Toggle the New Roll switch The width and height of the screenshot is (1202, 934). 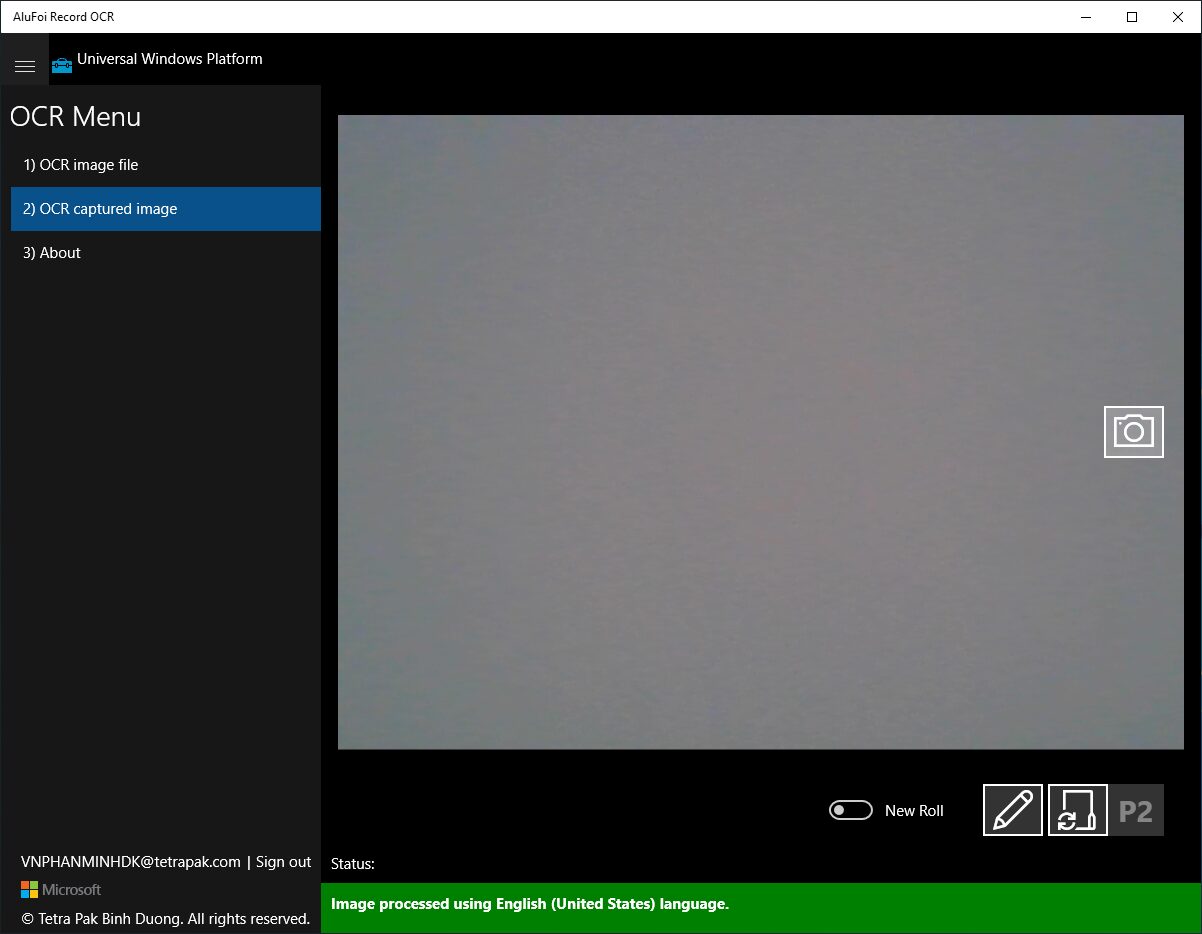click(851, 810)
